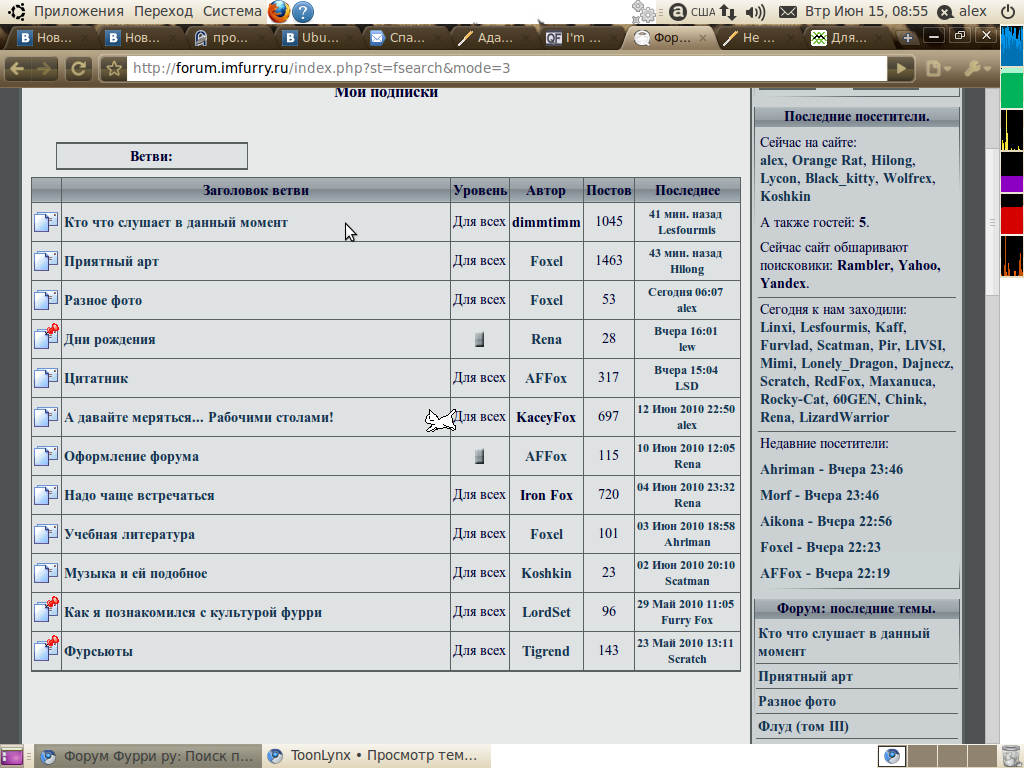Viewport: 1024px width, 768px height.
Task: Click the pinned topic icon beside Фурсьюты
Action: tap(46, 651)
